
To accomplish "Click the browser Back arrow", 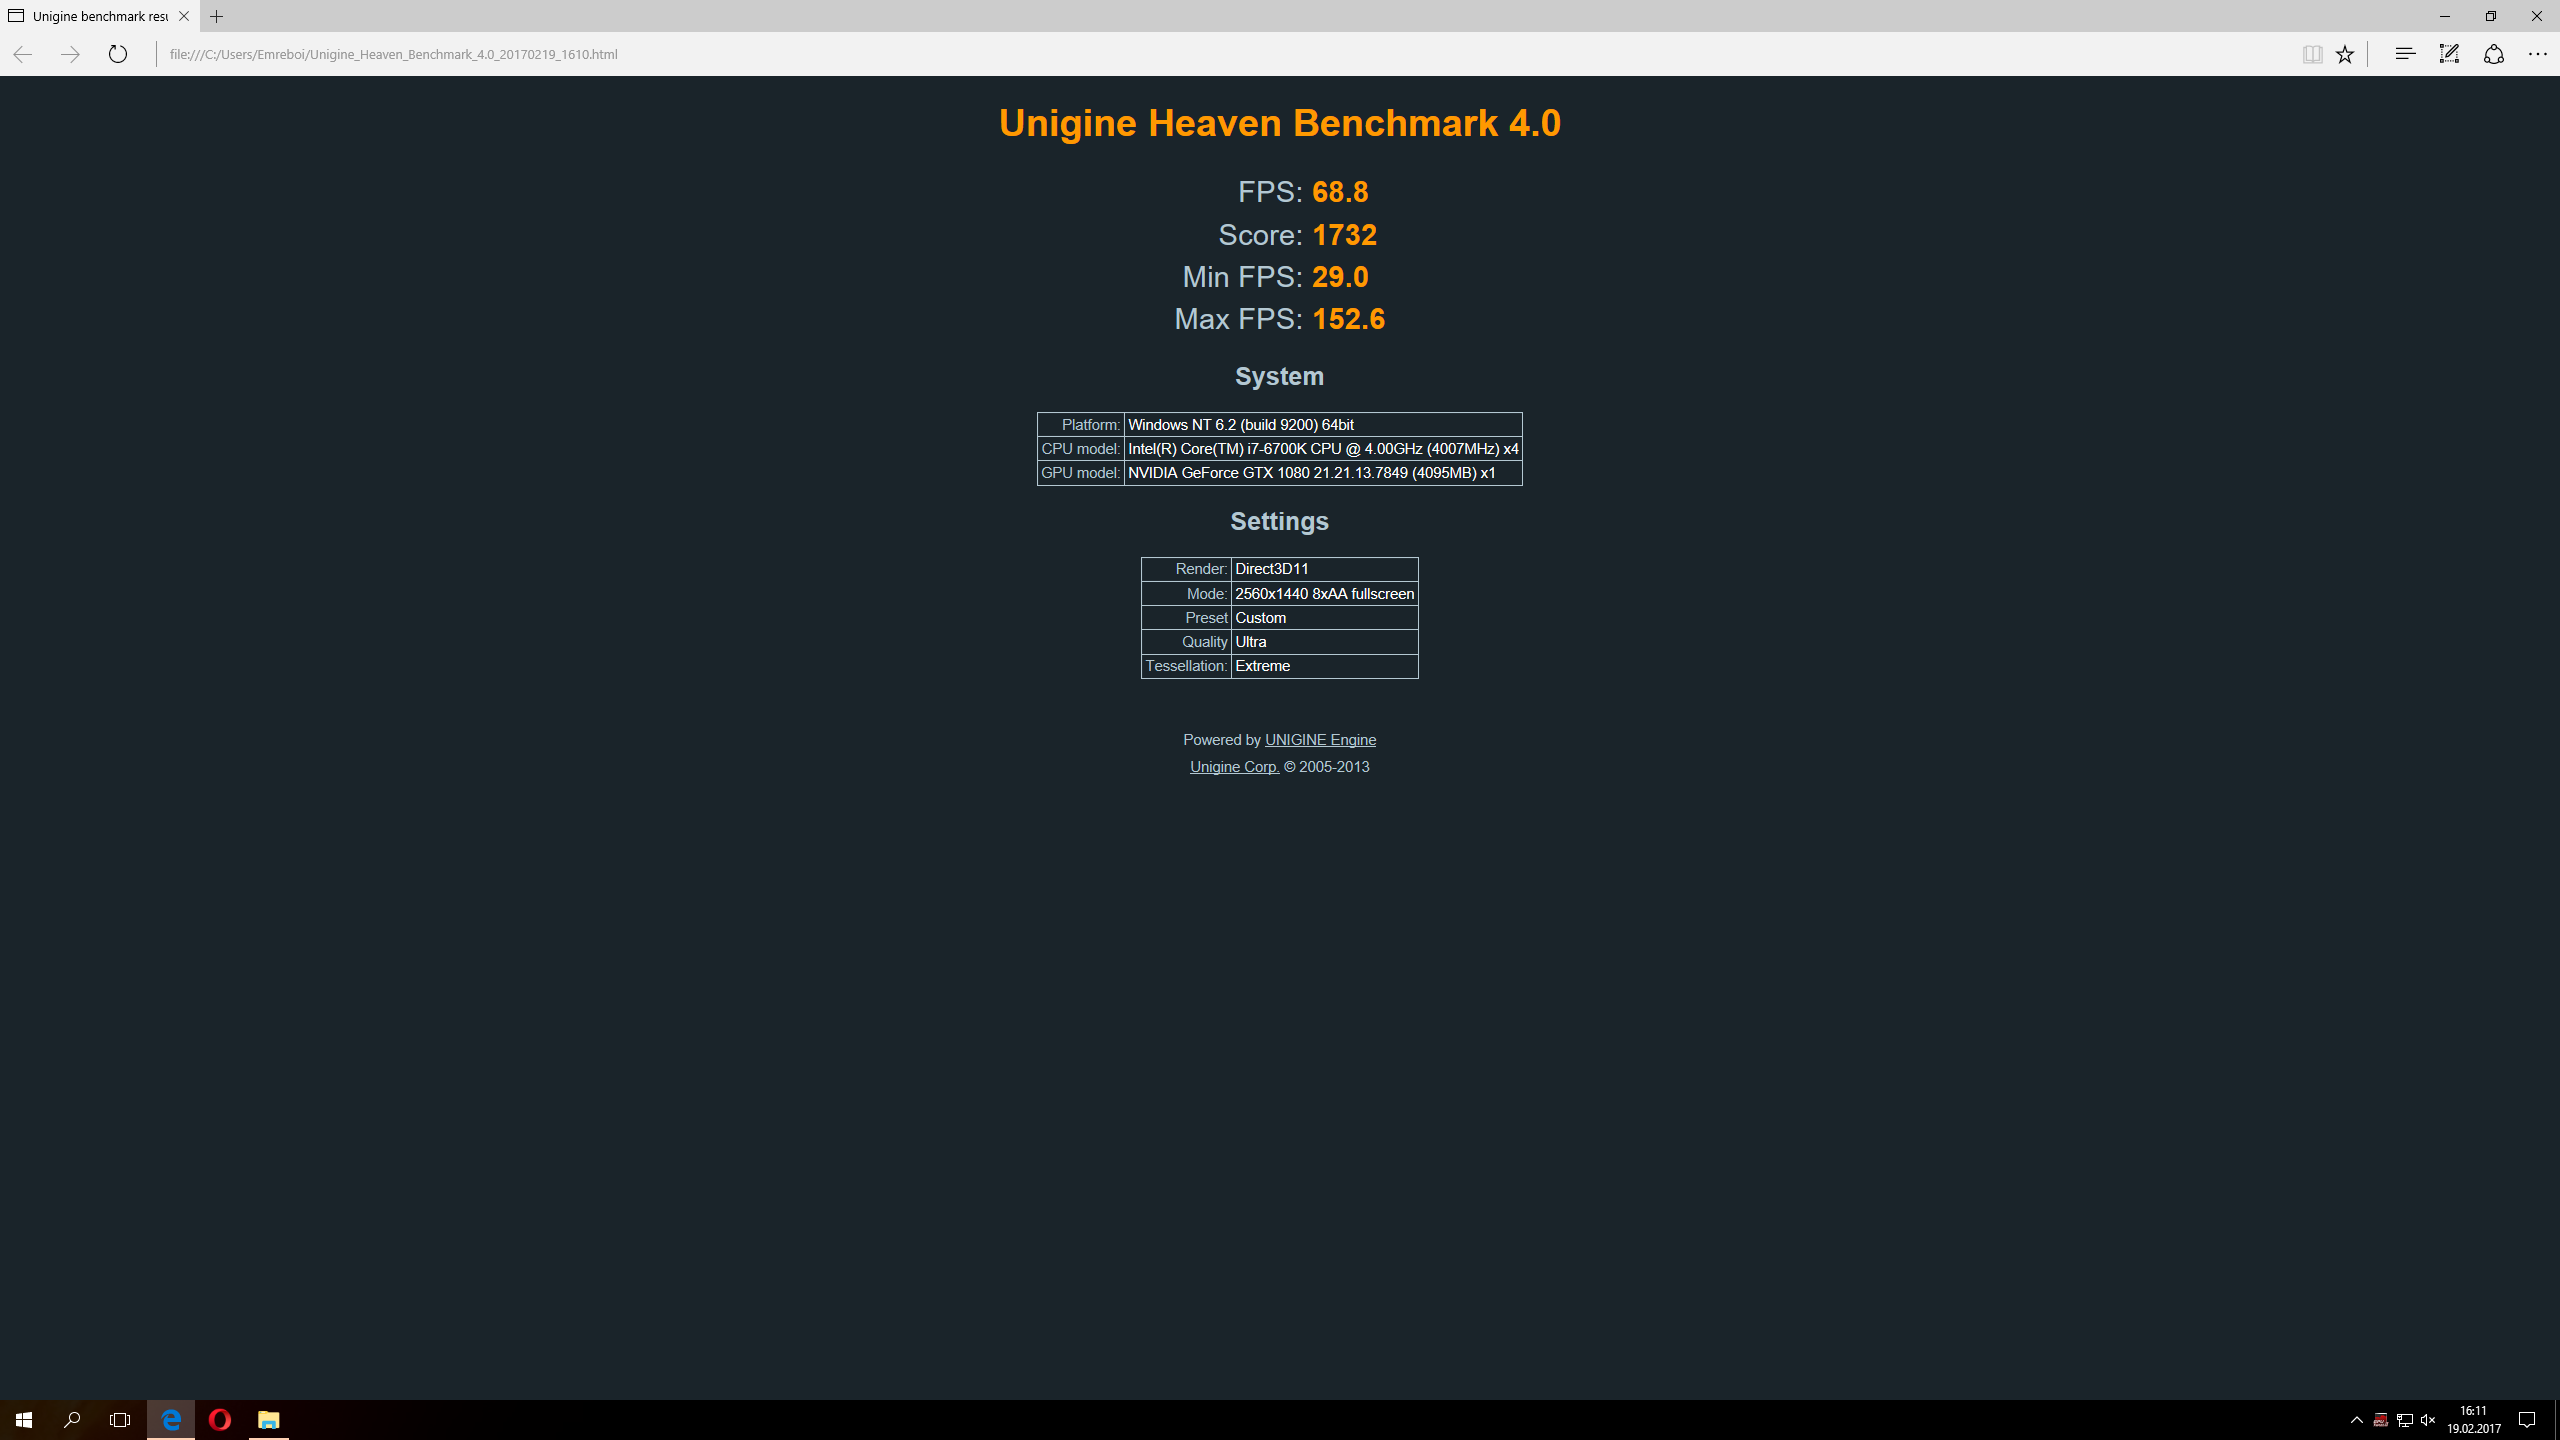I will [x=23, y=54].
